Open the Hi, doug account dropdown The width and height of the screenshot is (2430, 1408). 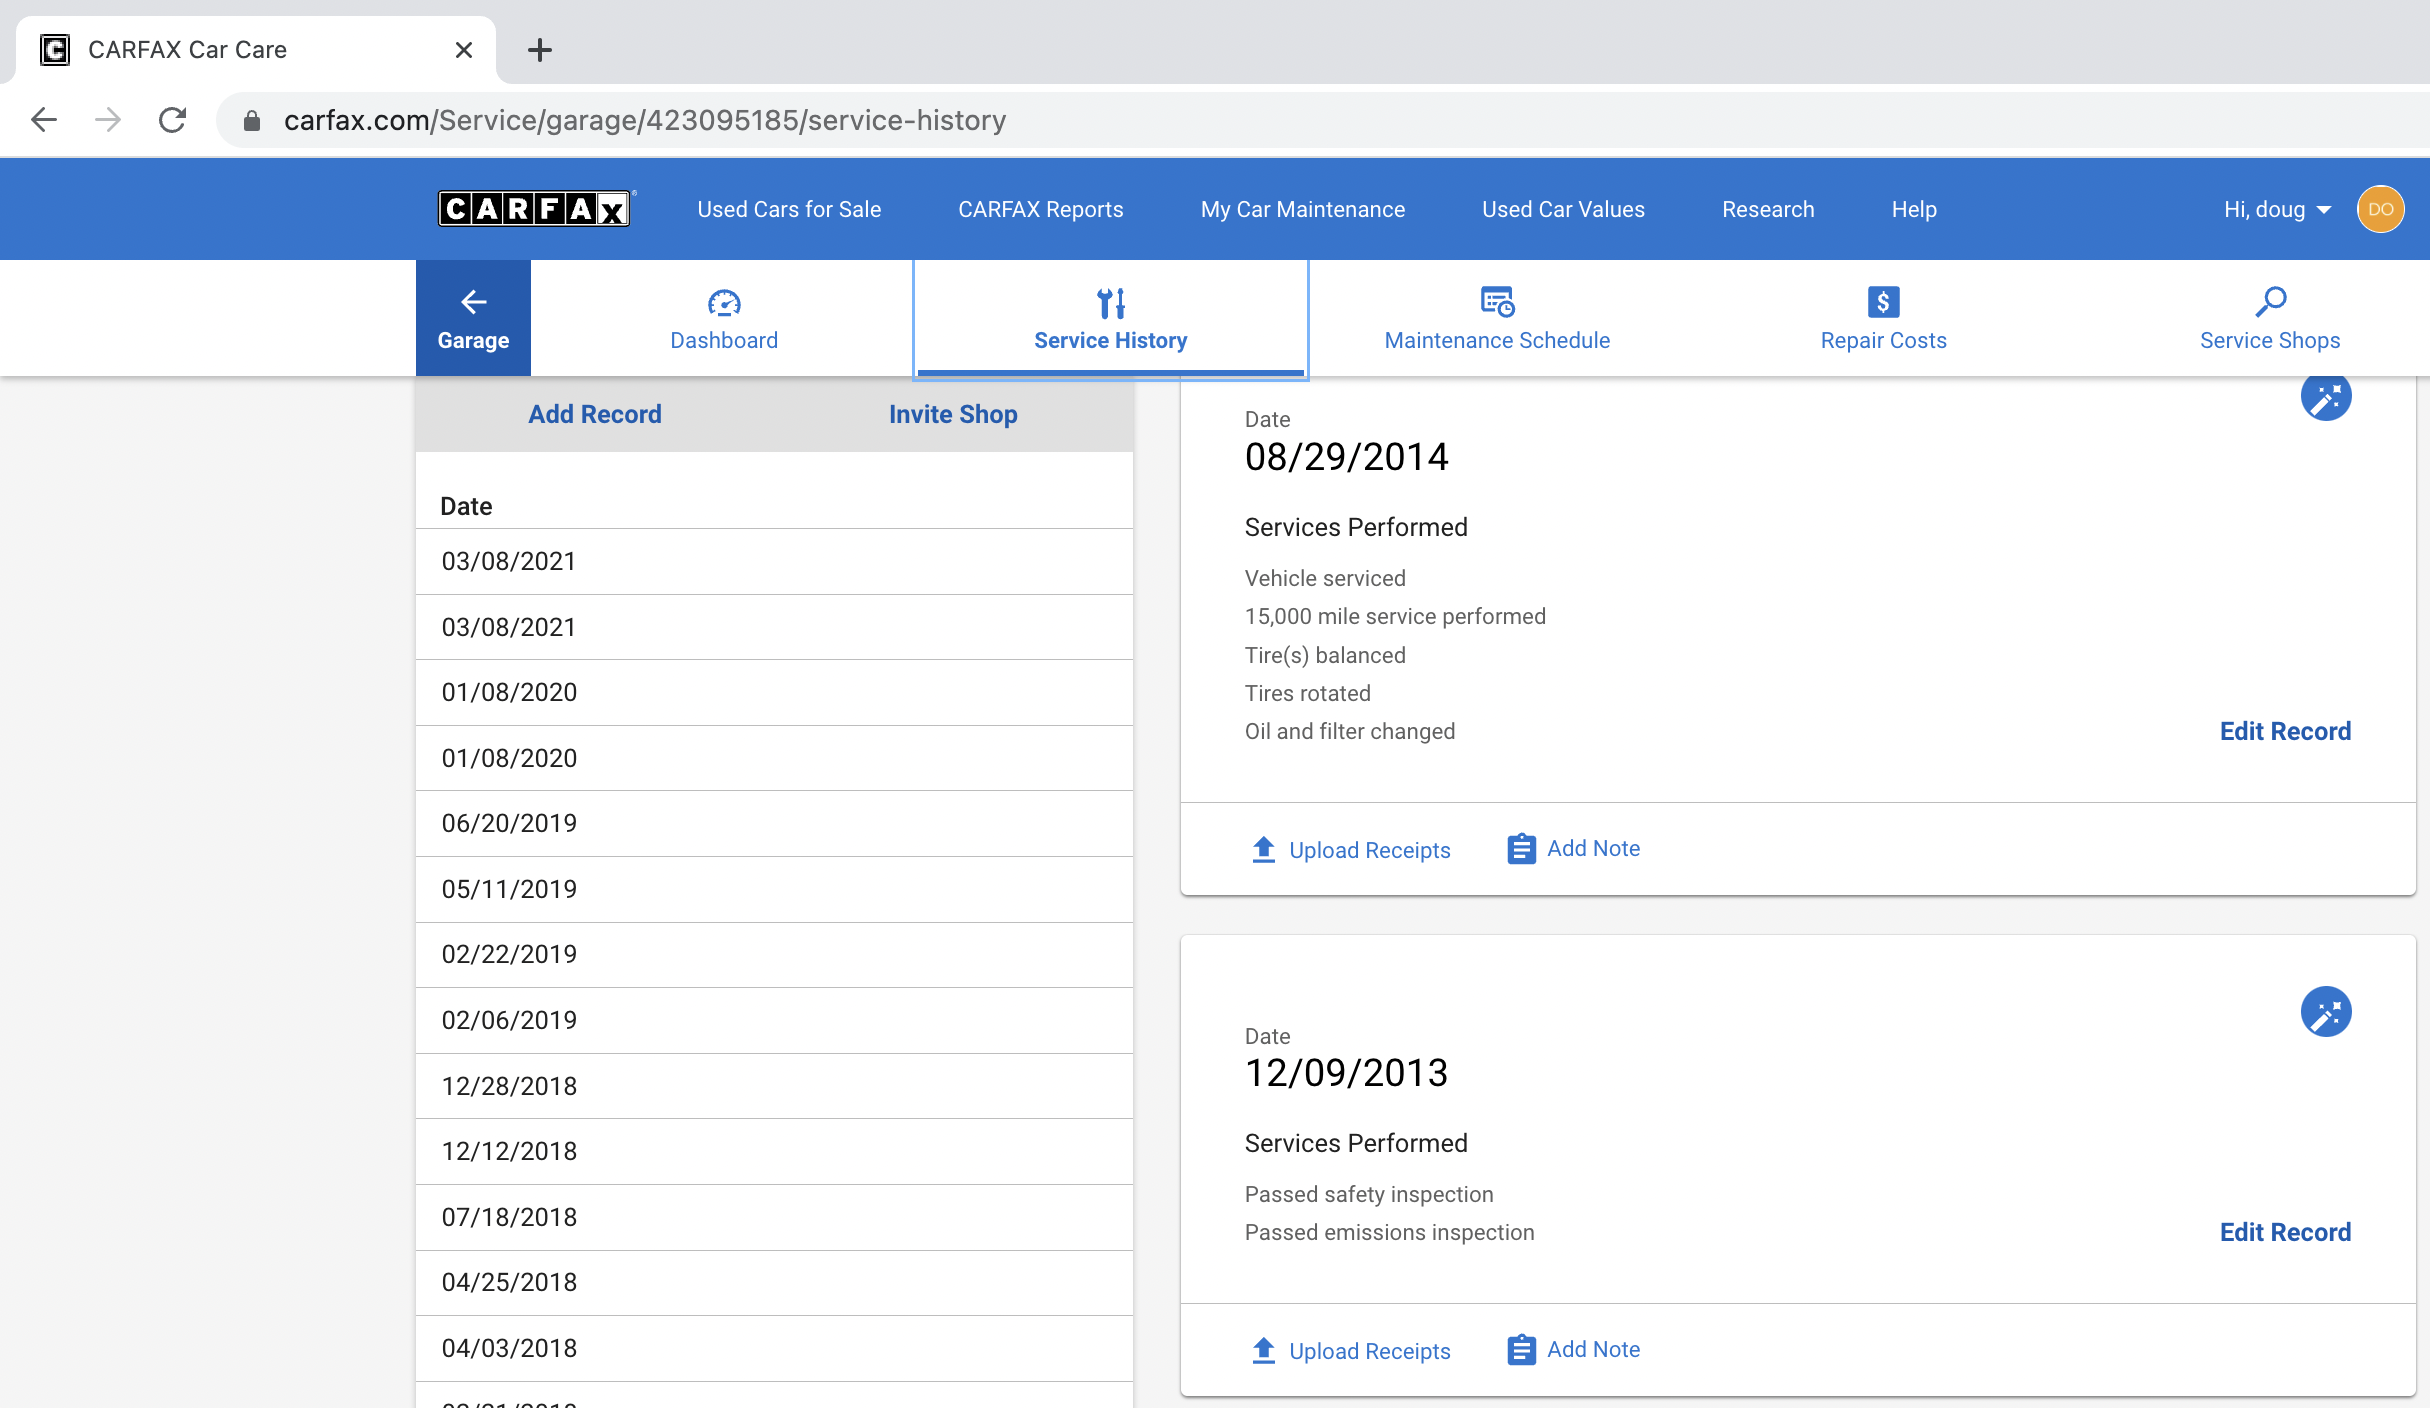(x=2277, y=209)
